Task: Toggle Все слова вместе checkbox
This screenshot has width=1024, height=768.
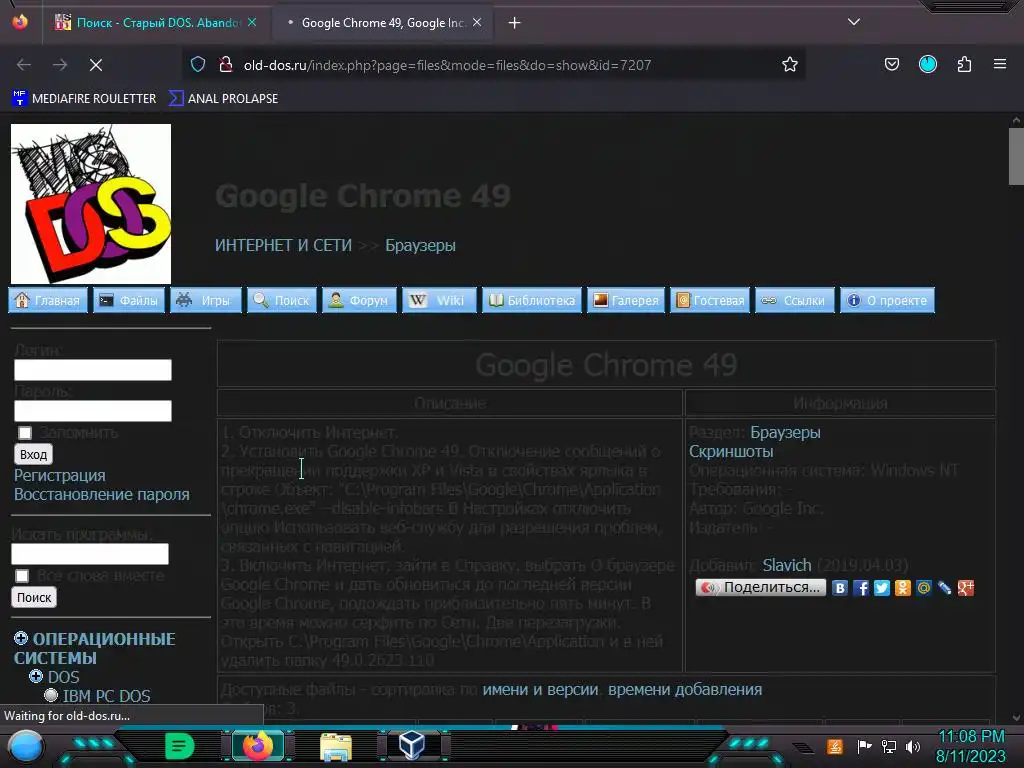Action: point(22,576)
